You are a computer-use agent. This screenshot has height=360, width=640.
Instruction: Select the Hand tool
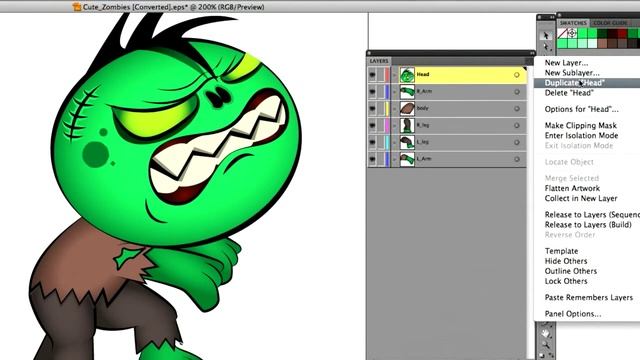pos(546,333)
